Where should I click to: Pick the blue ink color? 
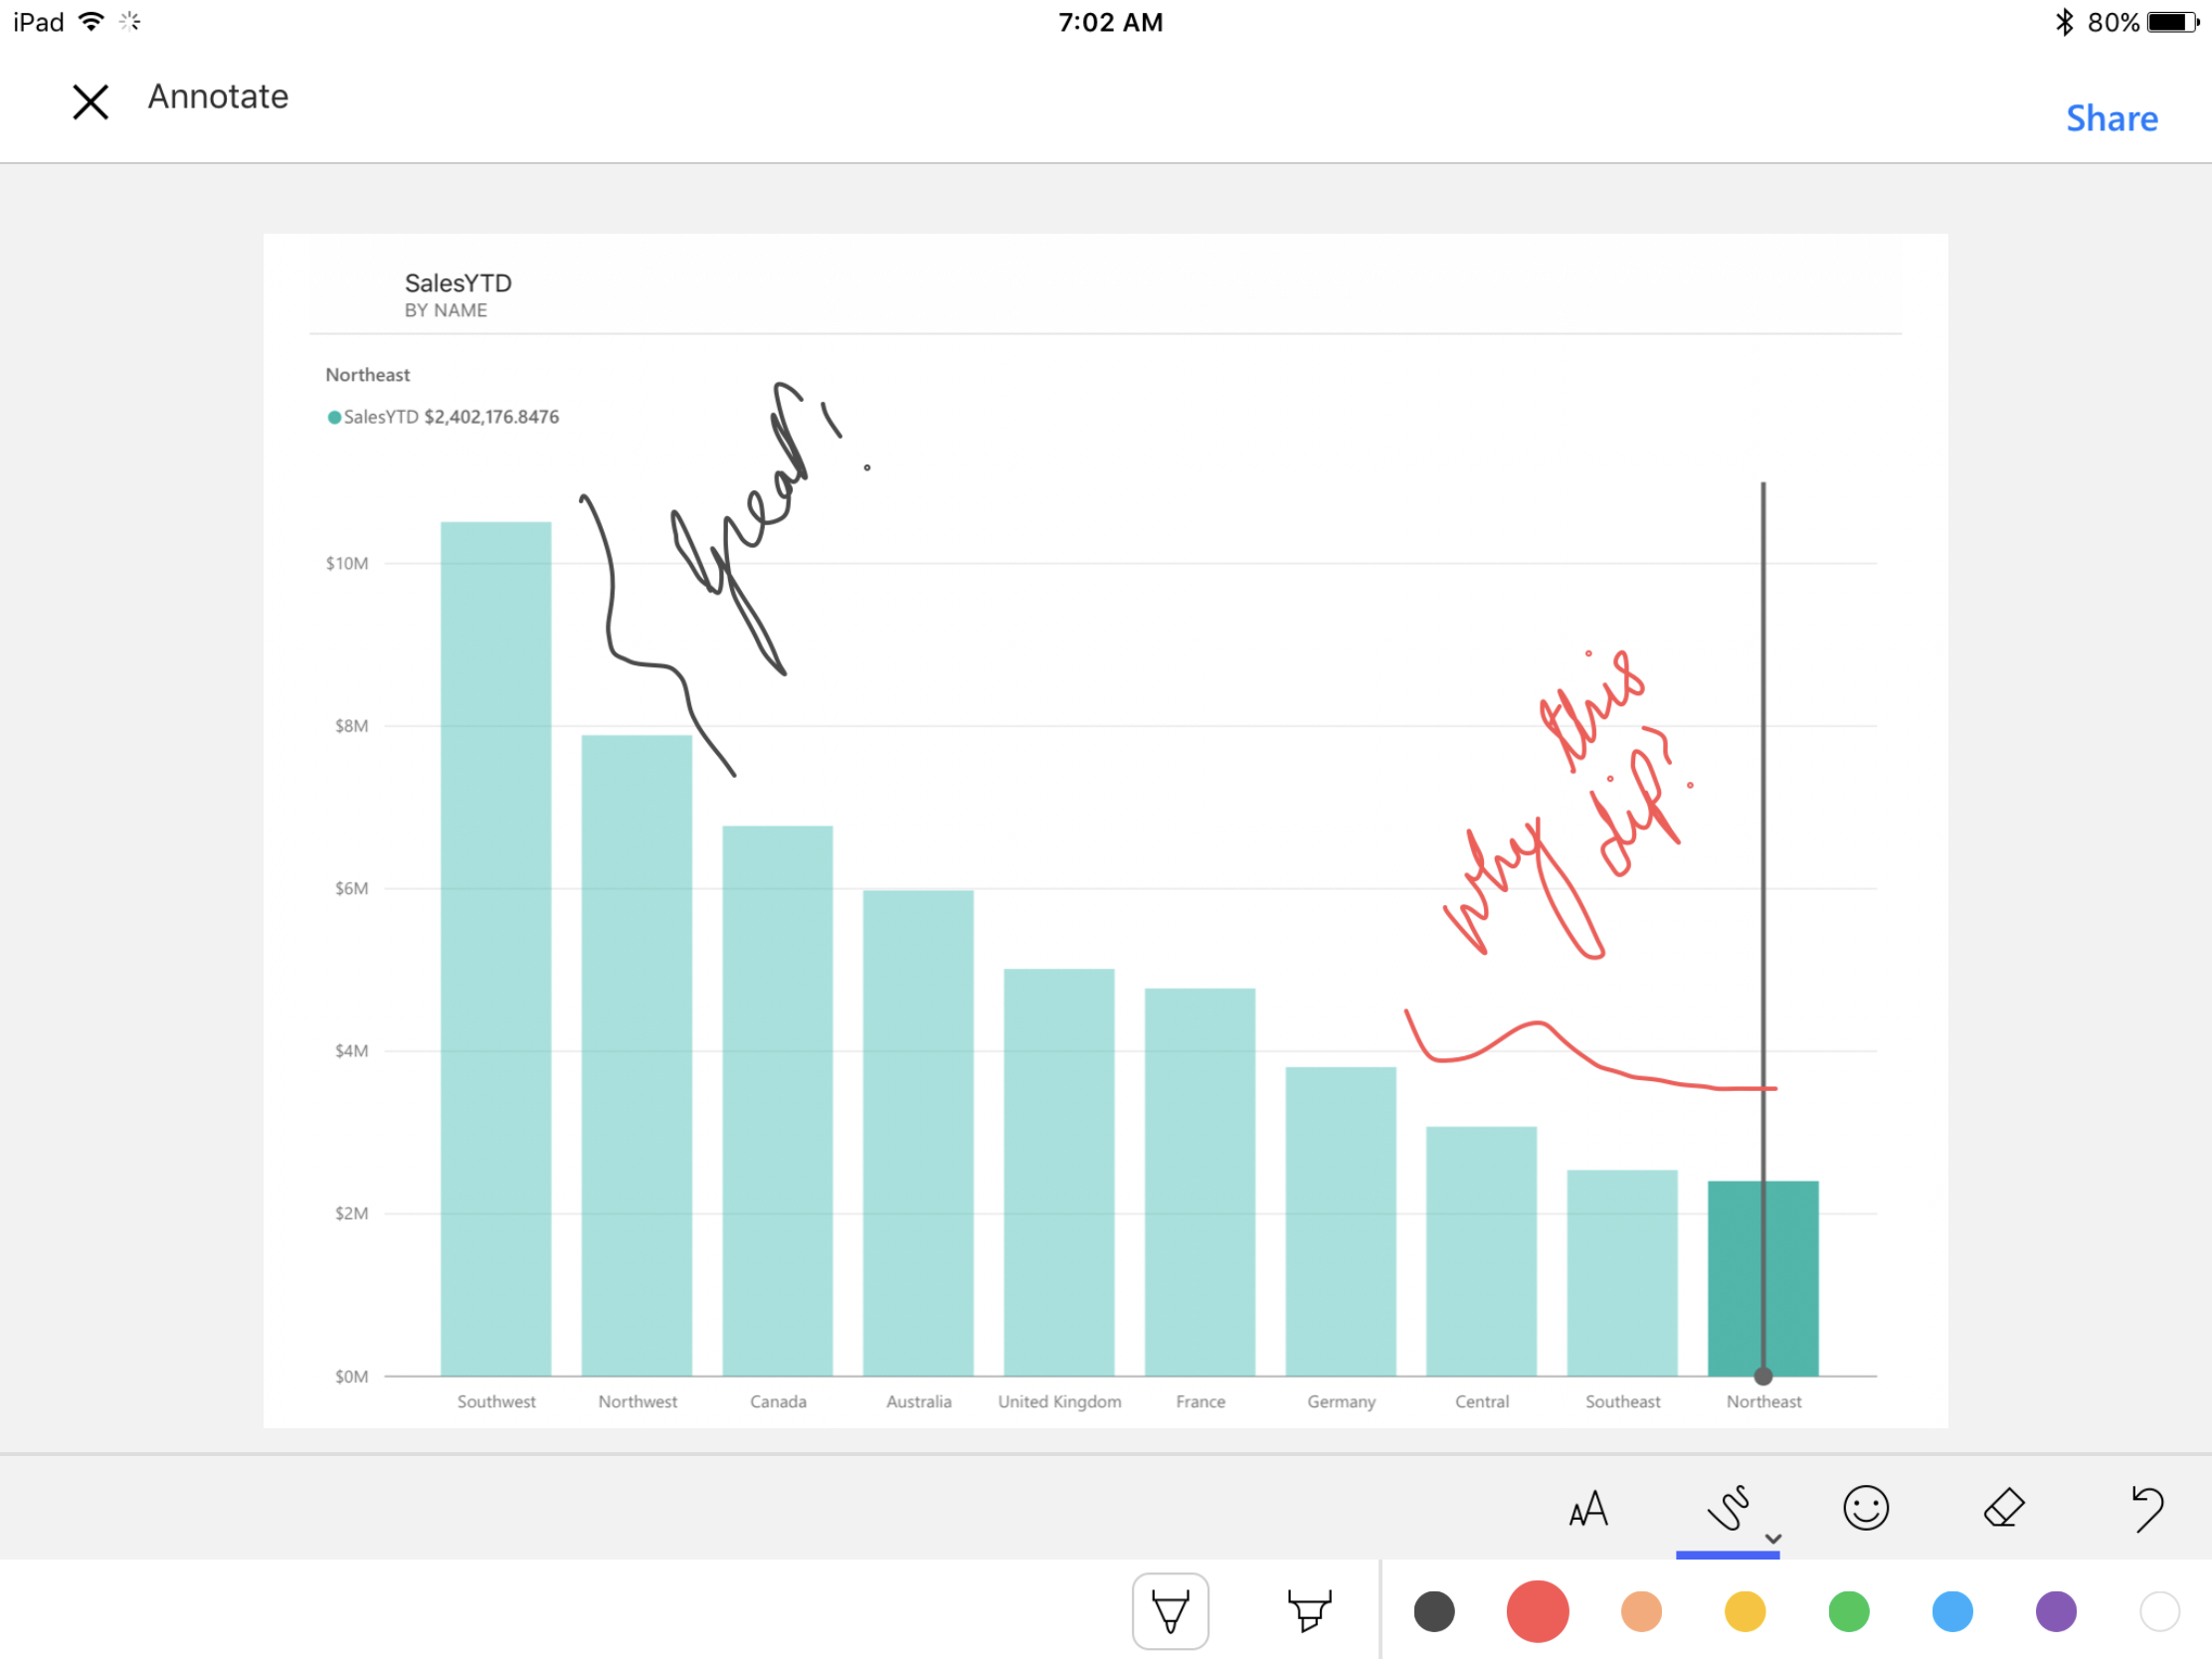coord(1952,1611)
